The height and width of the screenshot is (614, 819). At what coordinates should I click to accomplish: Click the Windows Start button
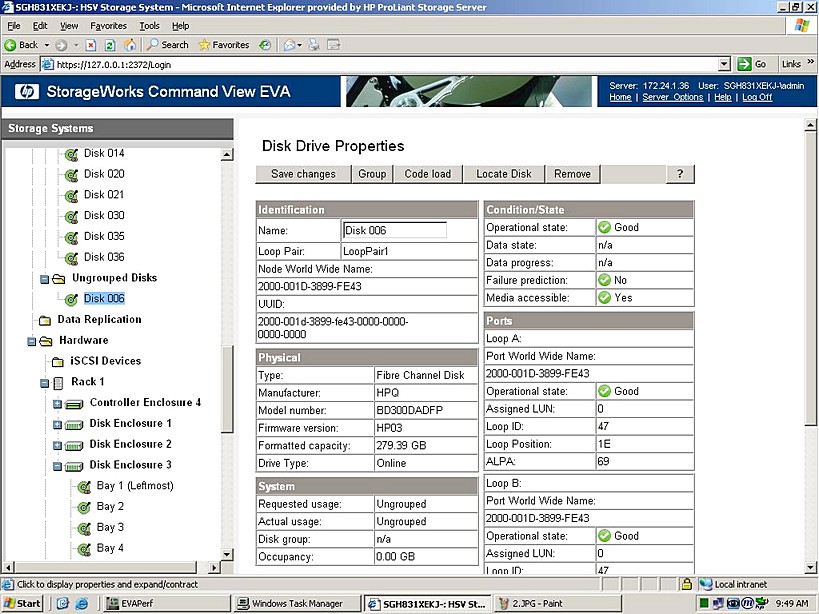22,604
